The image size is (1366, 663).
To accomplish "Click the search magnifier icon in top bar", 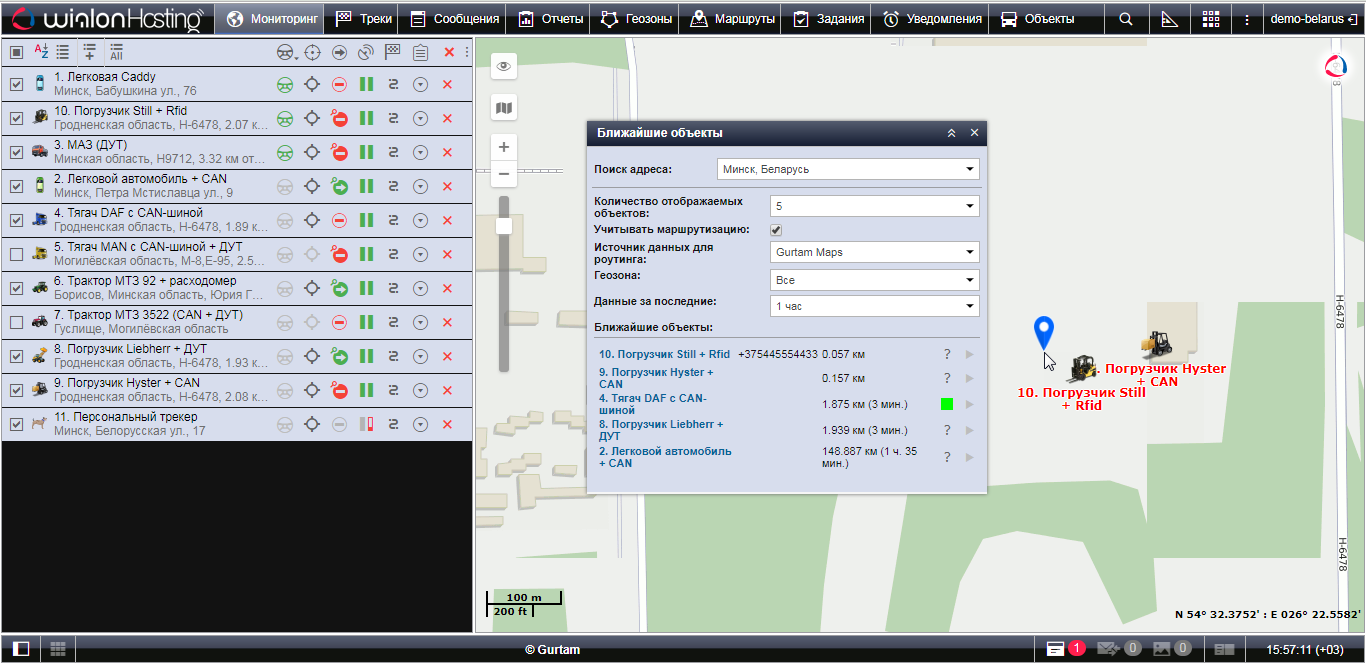I will 1126,19.
